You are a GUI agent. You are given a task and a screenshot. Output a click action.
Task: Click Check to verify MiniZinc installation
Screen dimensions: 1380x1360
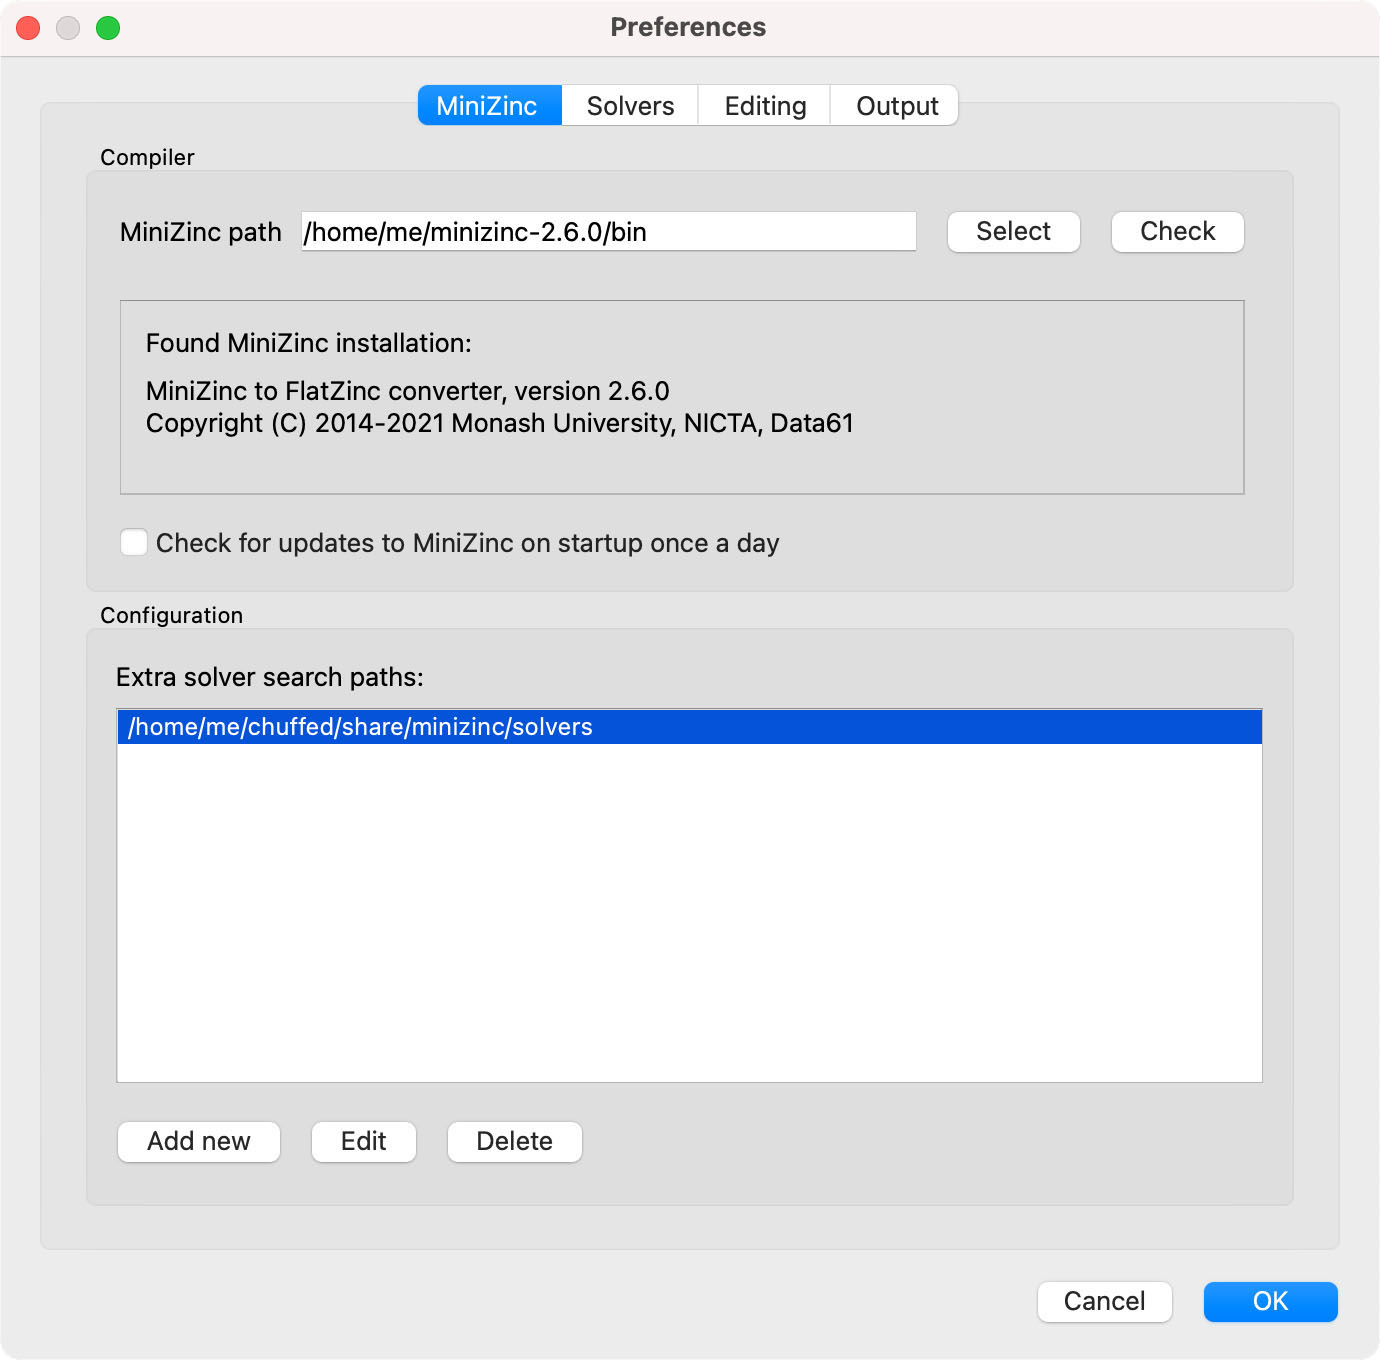pos(1177,231)
